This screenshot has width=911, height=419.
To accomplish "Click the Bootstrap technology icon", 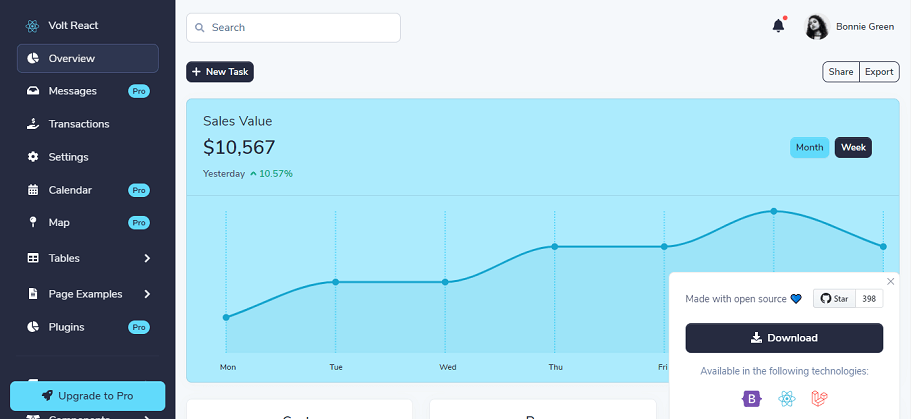I will [752, 399].
